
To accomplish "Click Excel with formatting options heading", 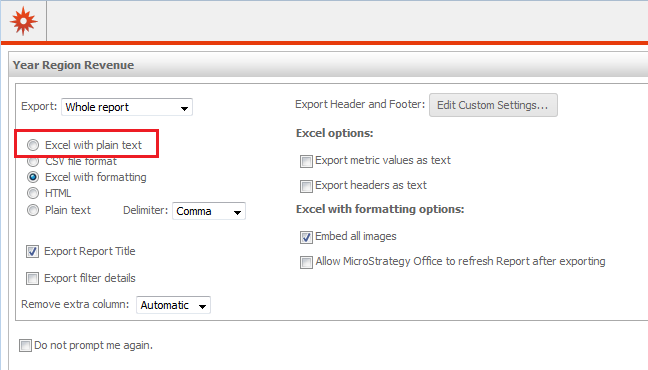I will coord(380,209).
